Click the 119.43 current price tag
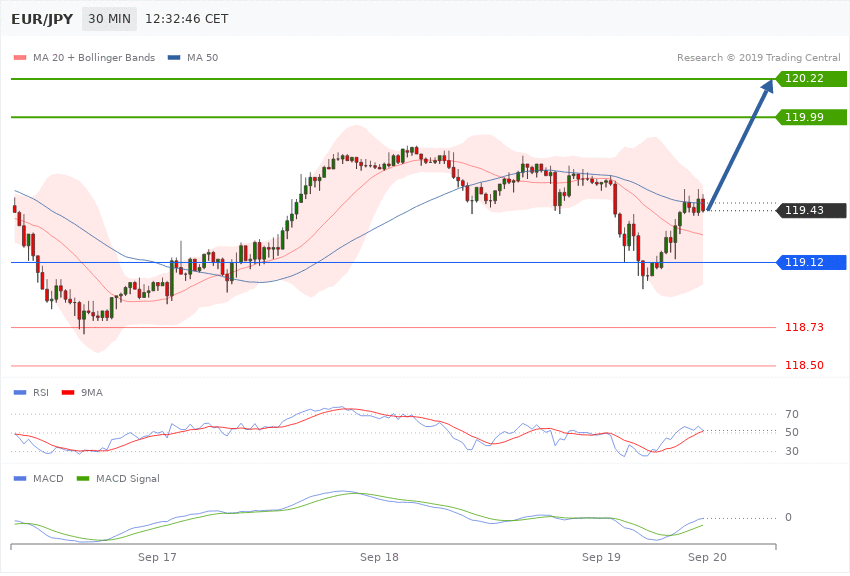850x576 pixels. point(811,210)
